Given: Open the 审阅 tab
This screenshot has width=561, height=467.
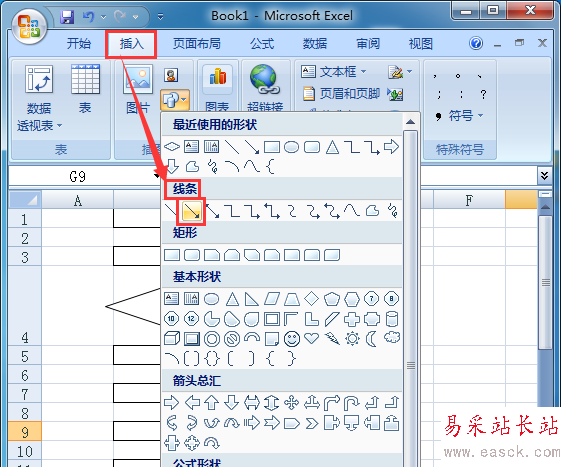Looking at the screenshot, I should (x=368, y=44).
